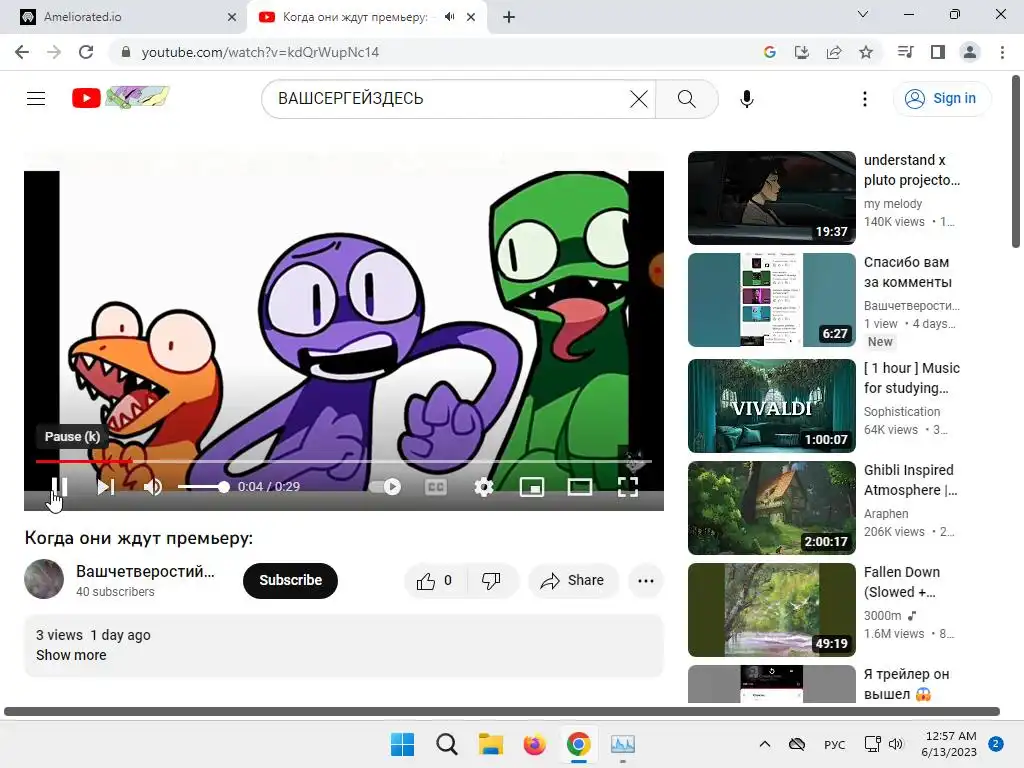This screenshot has width=1024, height=768.
Task: View site information lock icon
Action: 126,52
